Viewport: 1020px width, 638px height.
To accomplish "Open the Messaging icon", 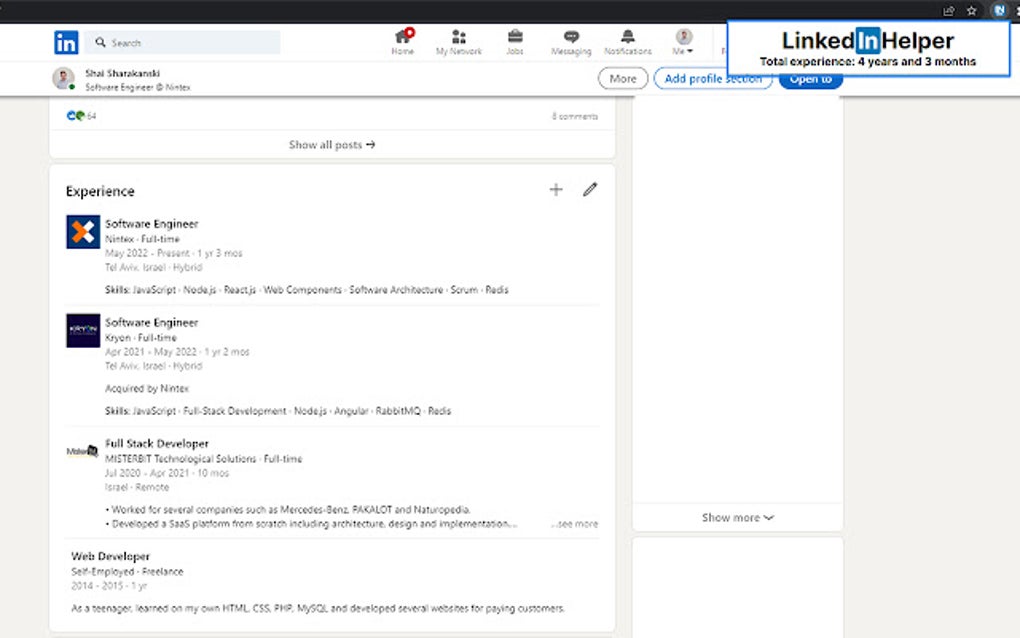I will [x=571, y=37].
